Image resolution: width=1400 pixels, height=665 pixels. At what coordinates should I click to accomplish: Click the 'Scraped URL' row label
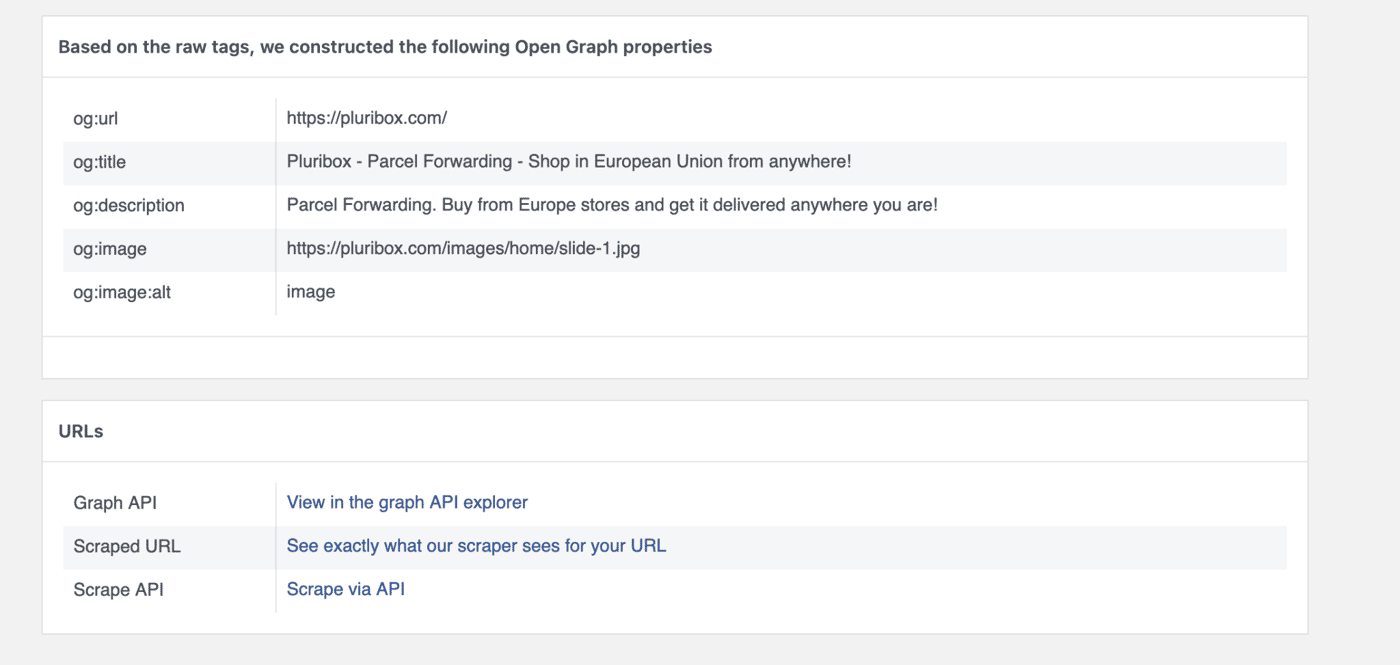(127, 547)
